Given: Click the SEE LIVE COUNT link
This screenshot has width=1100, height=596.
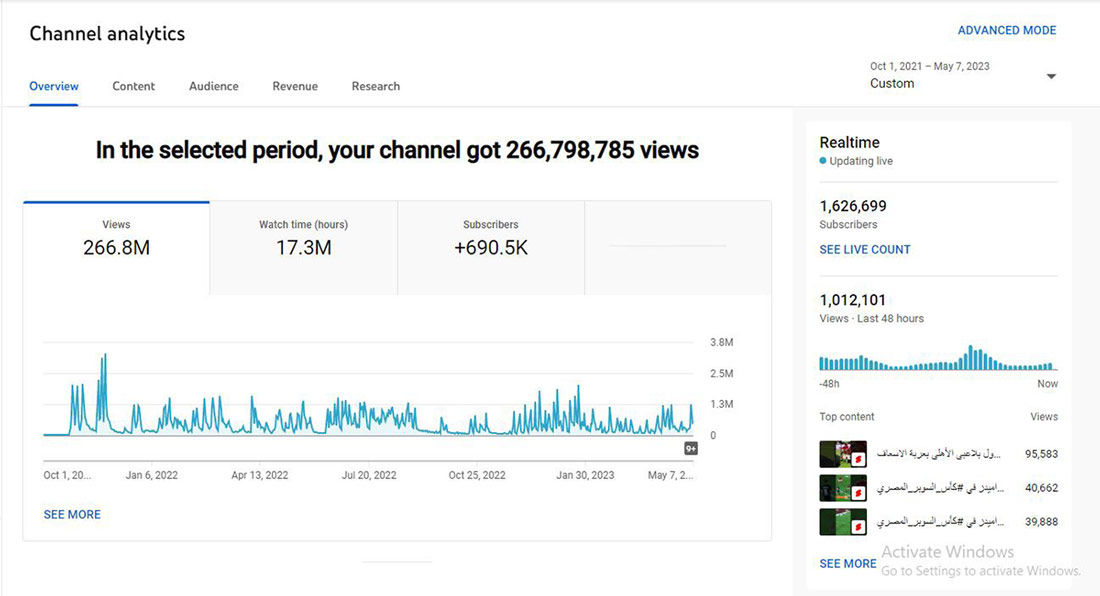Looking at the screenshot, I should coord(864,249).
